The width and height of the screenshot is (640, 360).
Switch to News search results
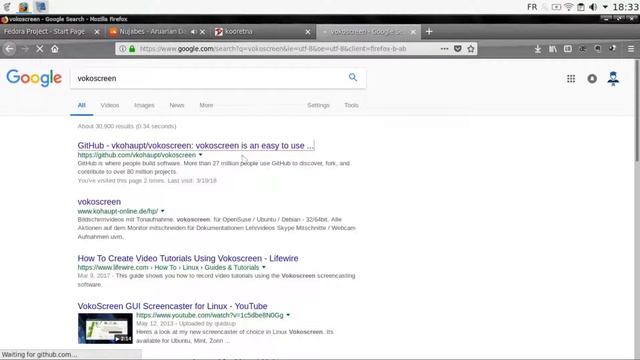pos(177,105)
